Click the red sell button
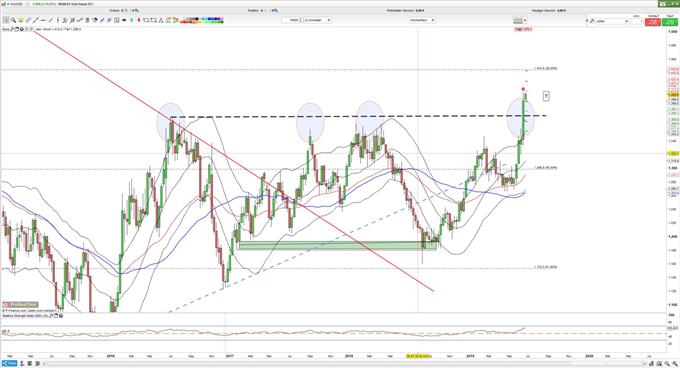Image resolution: width=680 pixels, height=368 pixels. [653, 21]
